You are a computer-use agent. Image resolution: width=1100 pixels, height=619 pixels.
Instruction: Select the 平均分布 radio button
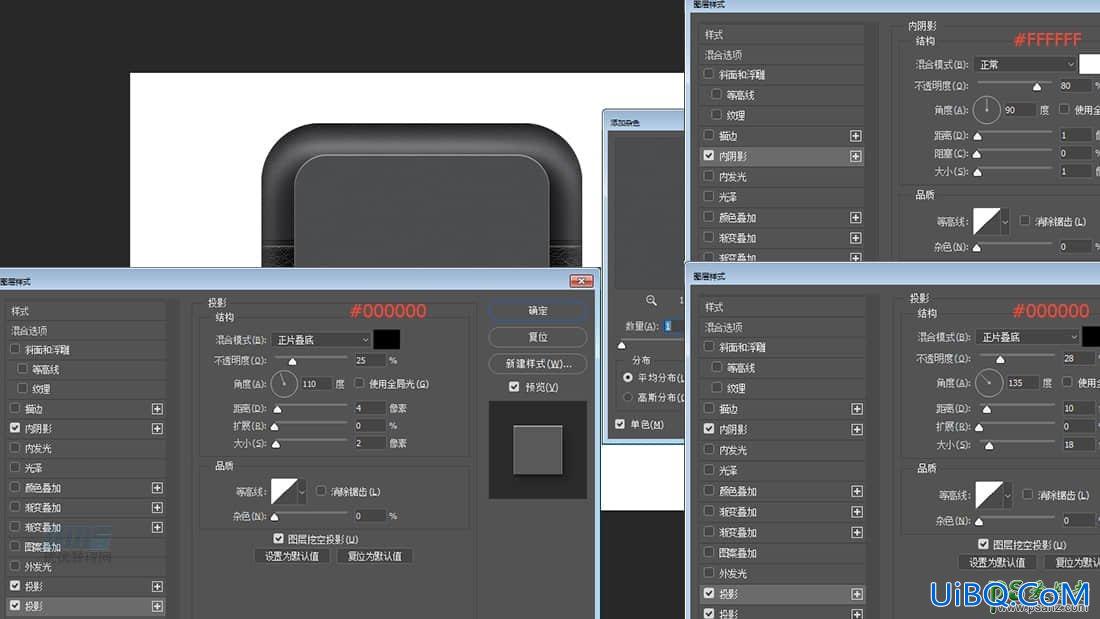click(628, 378)
